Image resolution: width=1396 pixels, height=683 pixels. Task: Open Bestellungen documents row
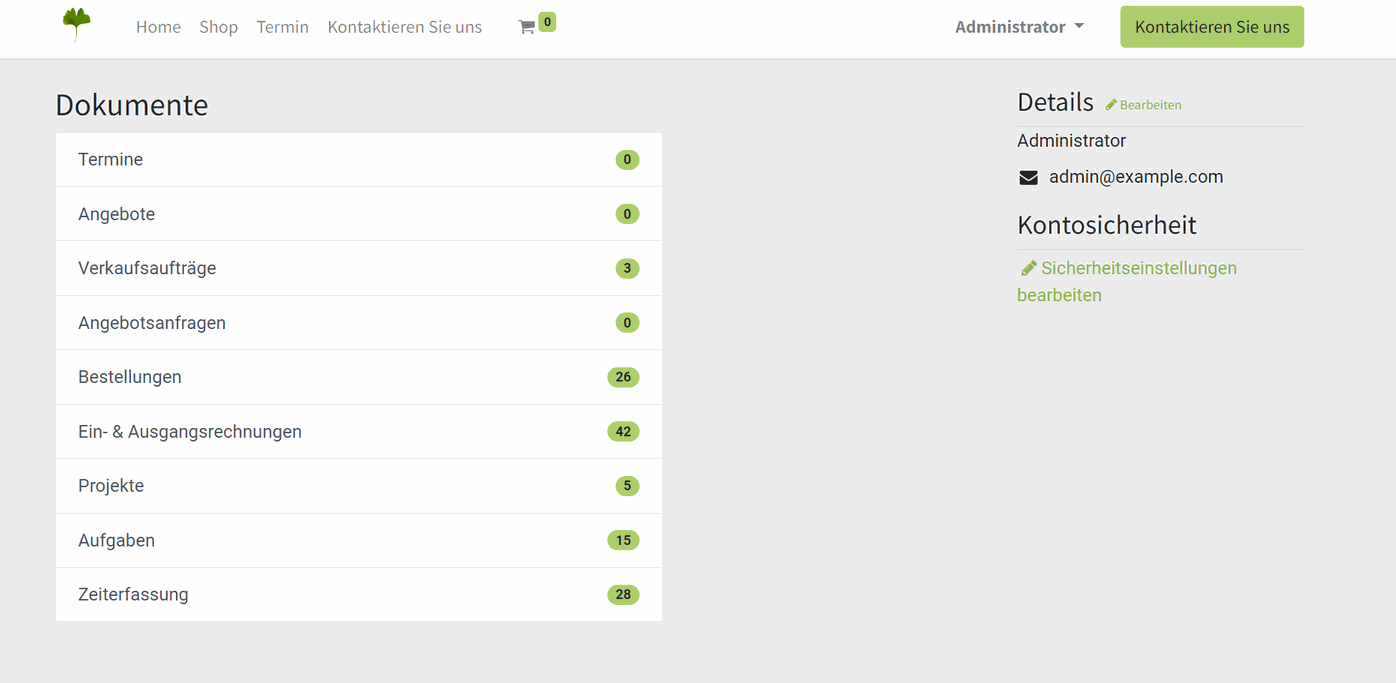130,377
